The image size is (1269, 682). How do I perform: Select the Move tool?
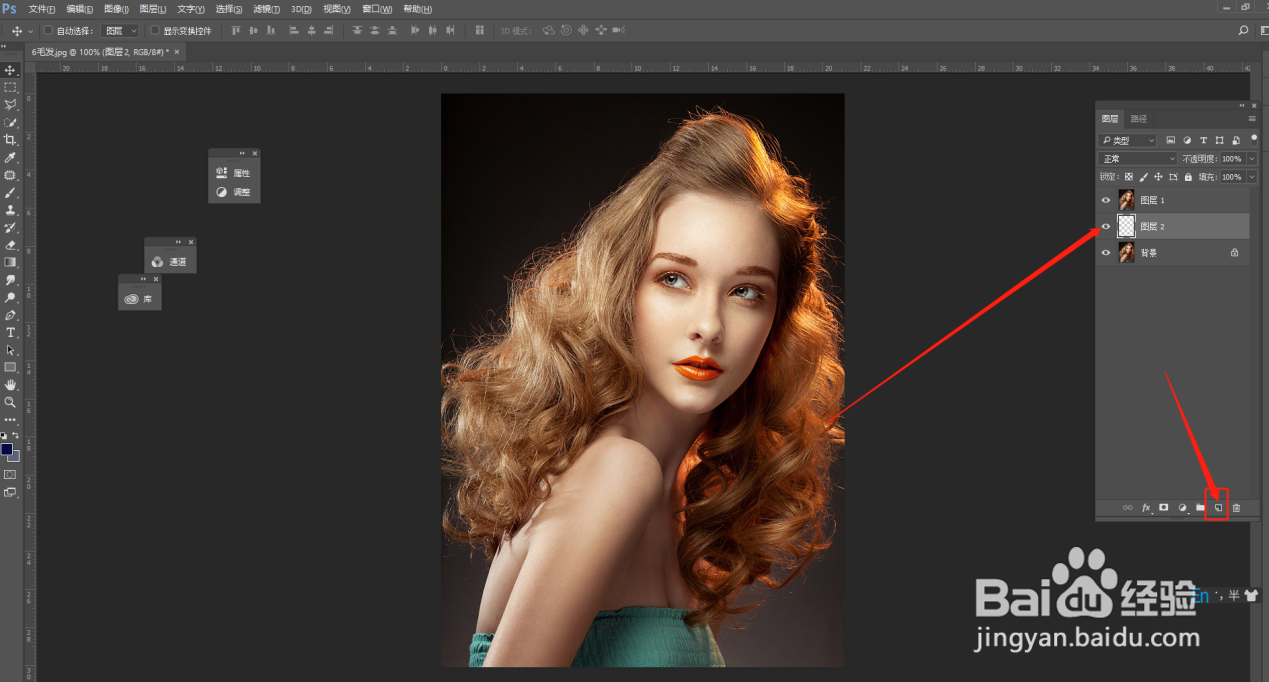pyautogui.click(x=10, y=70)
